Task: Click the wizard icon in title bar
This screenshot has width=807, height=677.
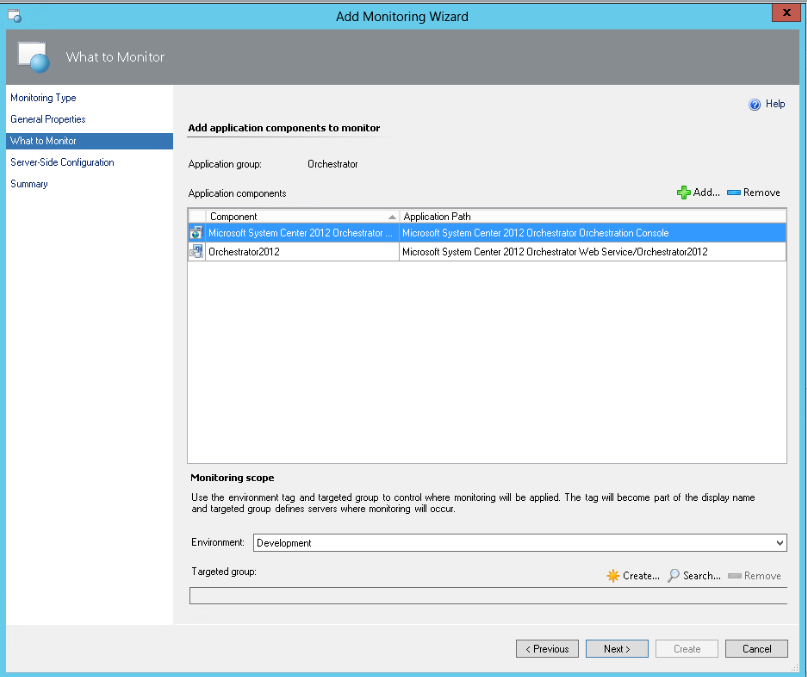Action: 14,16
